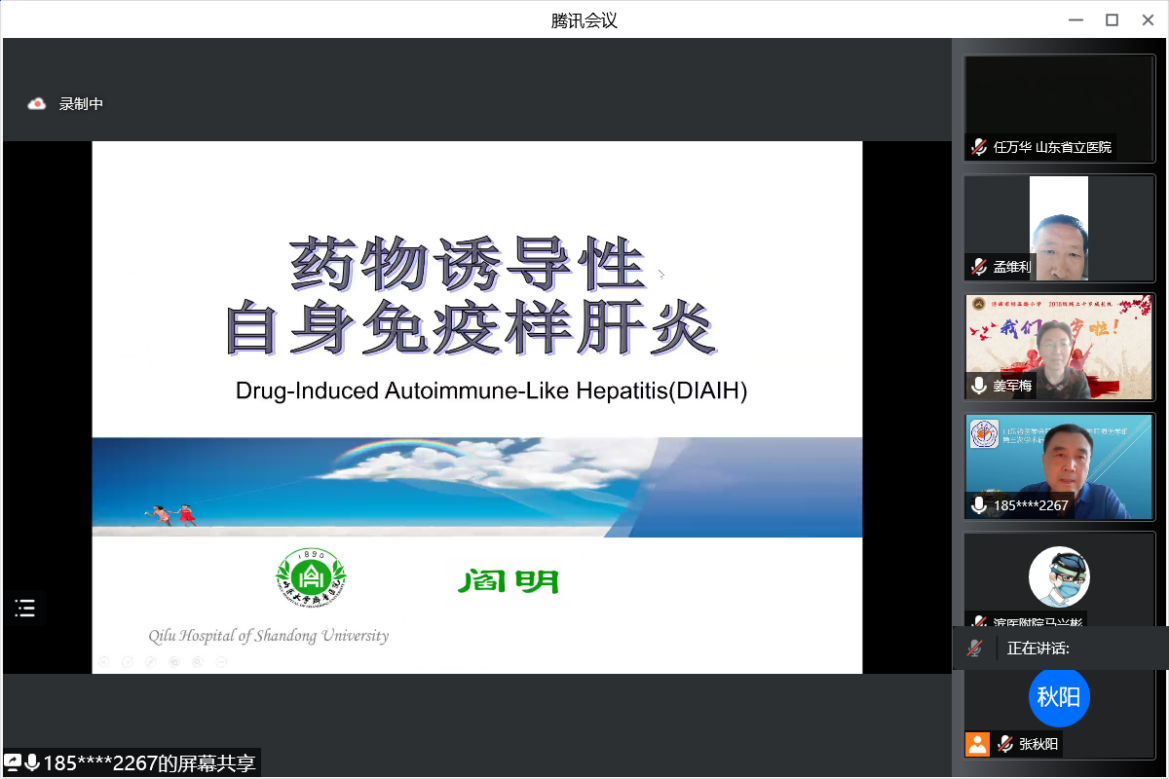Open the list menu icon at left edge
Viewport: 1169px width, 779px height.
pos(25,608)
